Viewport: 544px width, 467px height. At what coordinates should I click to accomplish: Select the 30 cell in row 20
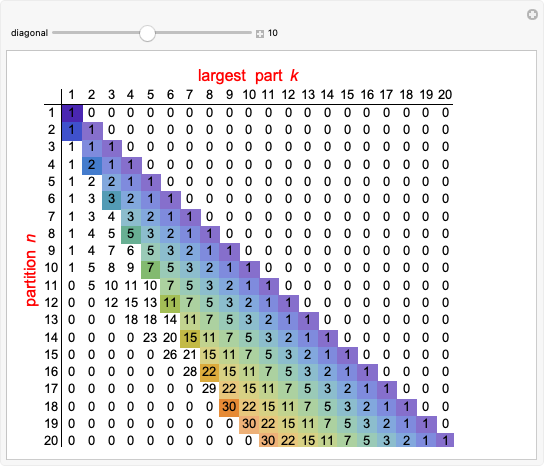pos(269,441)
